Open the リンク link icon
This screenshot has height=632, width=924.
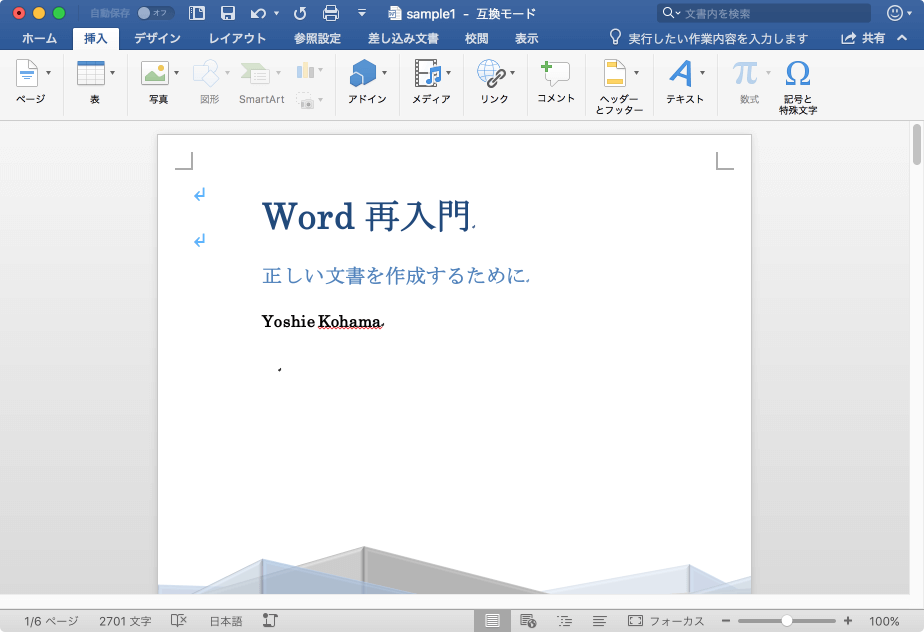[490, 74]
